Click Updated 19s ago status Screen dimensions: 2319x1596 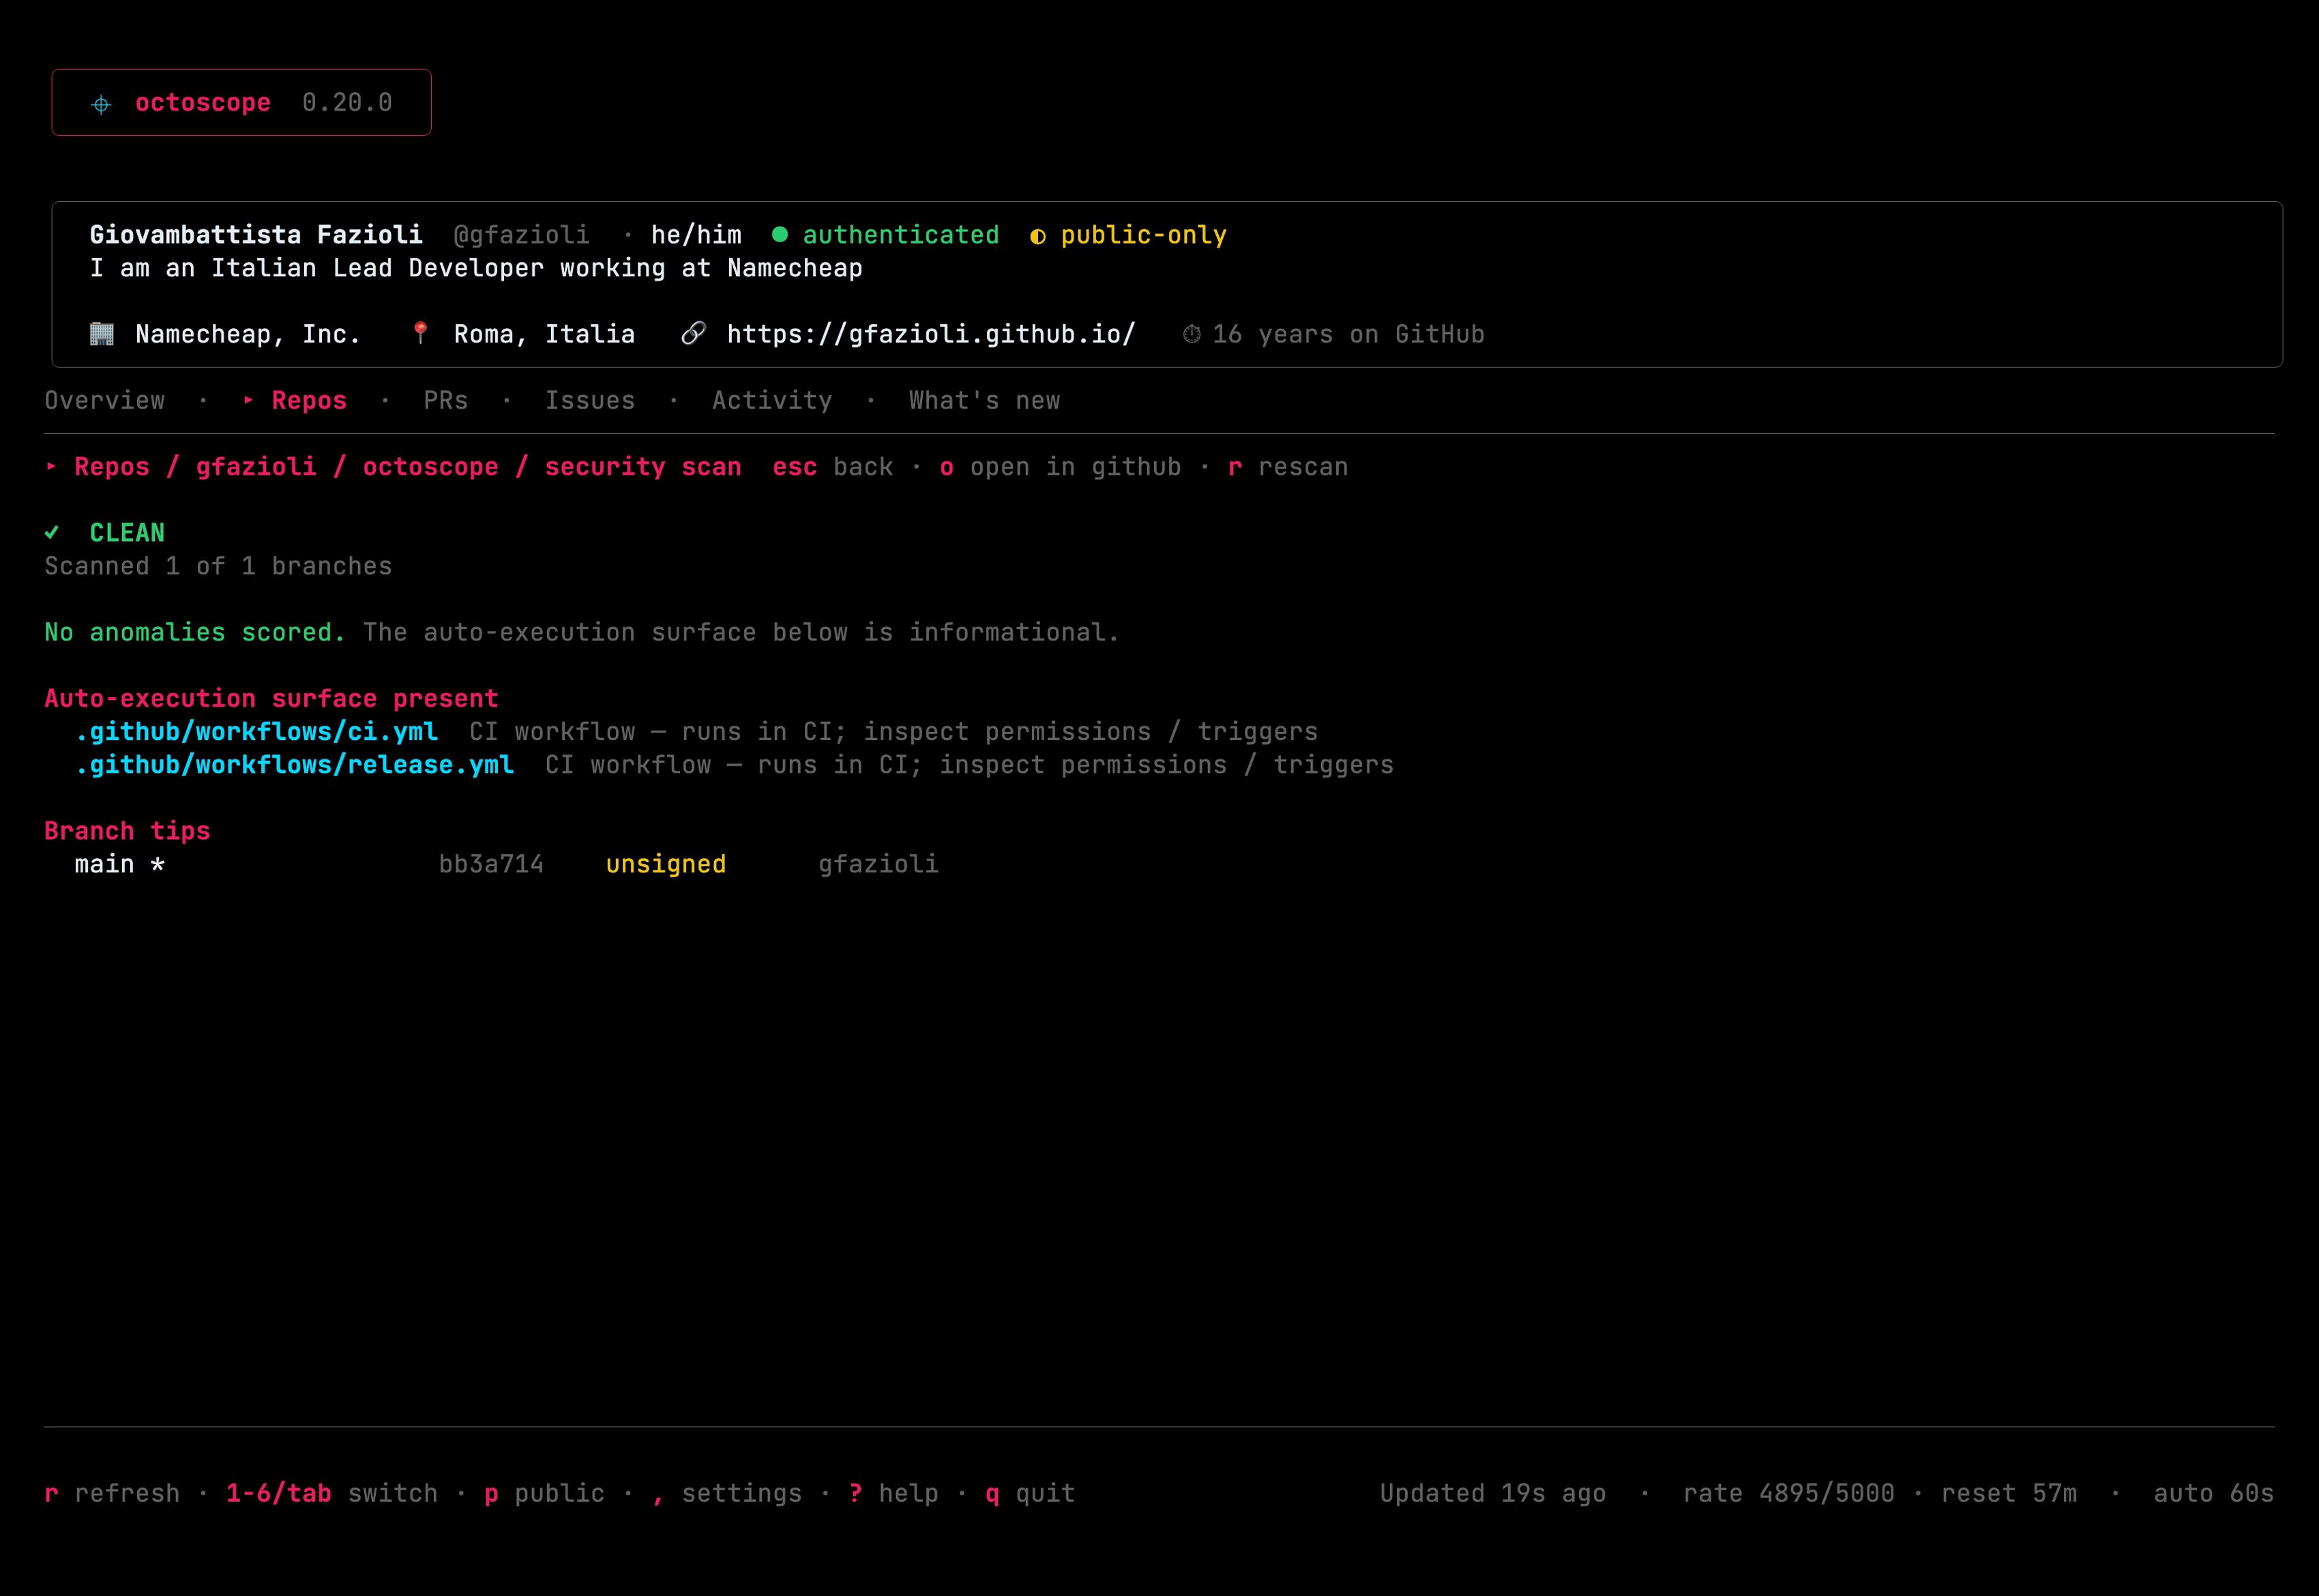(1493, 1493)
